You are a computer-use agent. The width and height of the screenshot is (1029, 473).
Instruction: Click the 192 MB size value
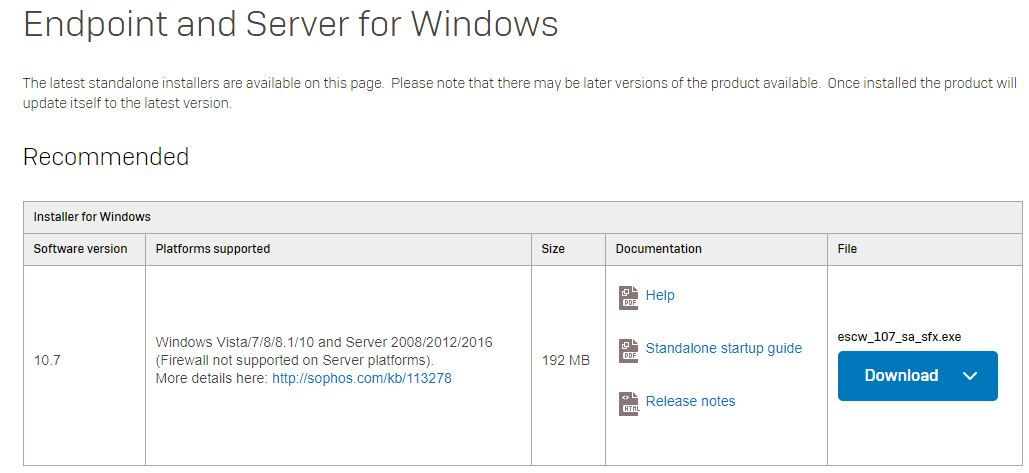point(566,360)
